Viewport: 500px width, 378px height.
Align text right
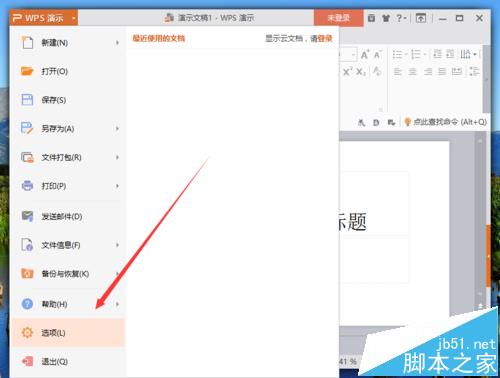point(428,71)
